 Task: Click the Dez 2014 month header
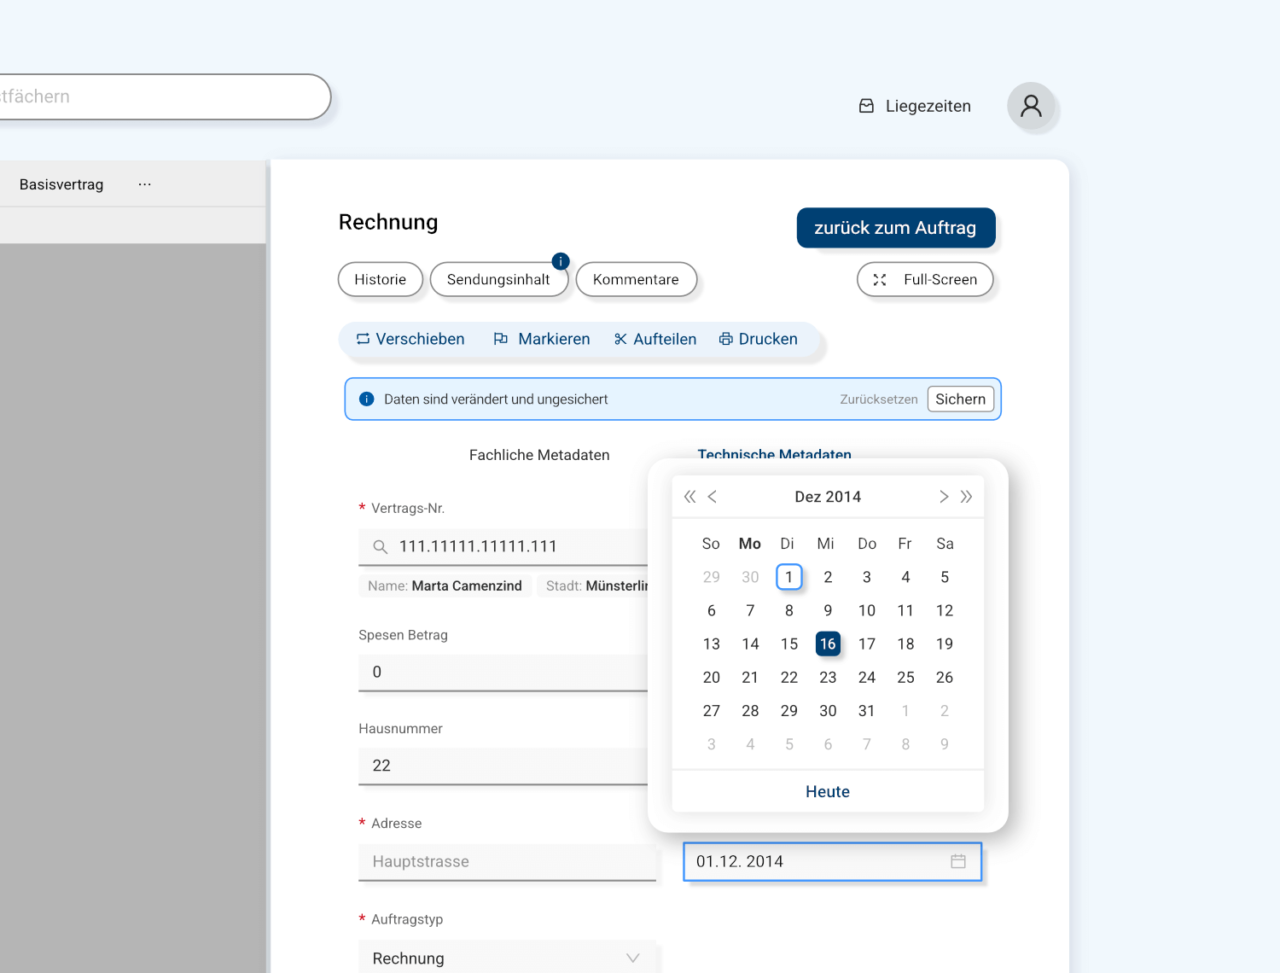coord(828,497)
